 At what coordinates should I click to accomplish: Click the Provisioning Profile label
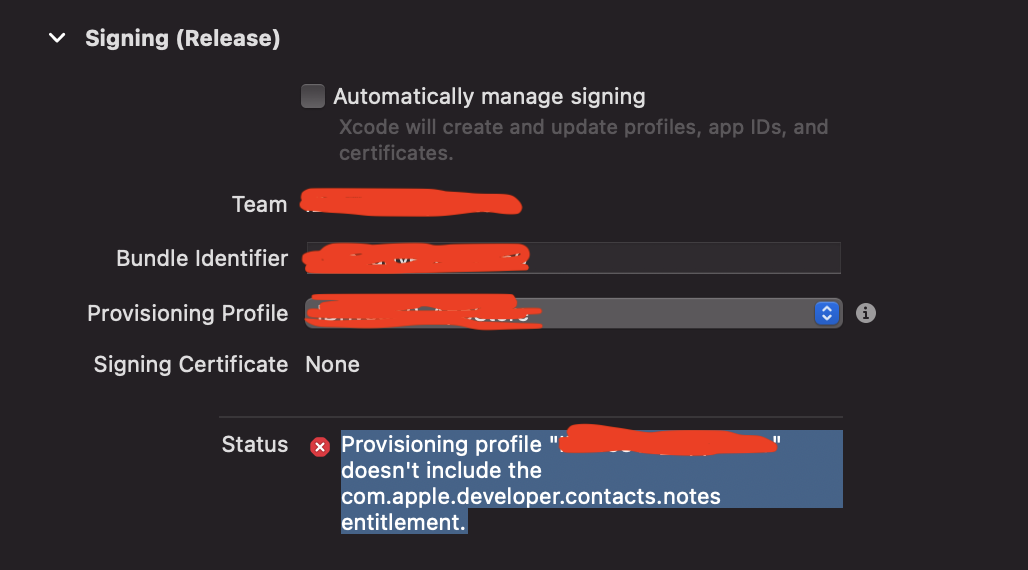point(188,313)
